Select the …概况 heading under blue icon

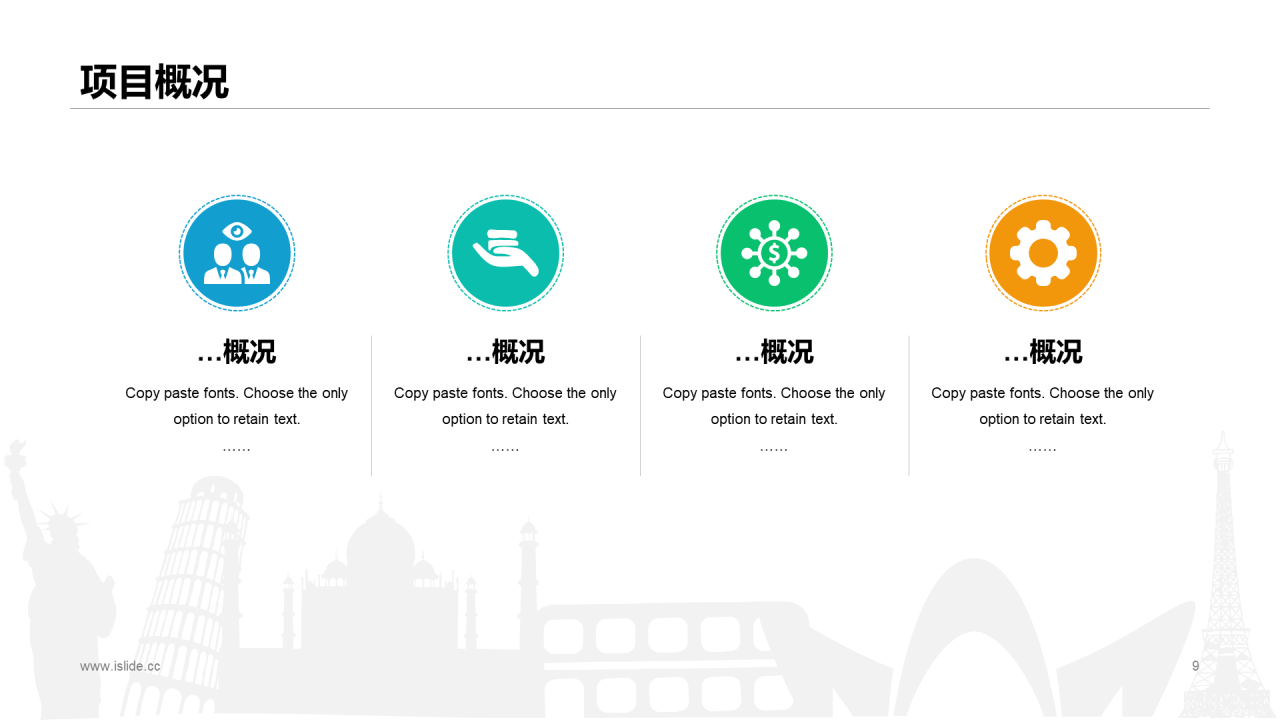click(x=237, y=352)
